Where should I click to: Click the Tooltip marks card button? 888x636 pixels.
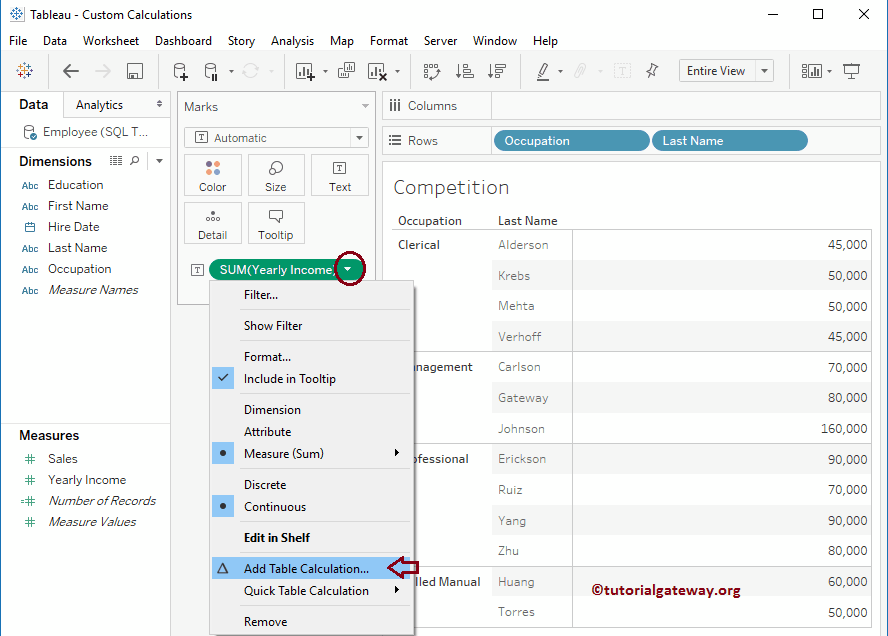coord(276,223)
